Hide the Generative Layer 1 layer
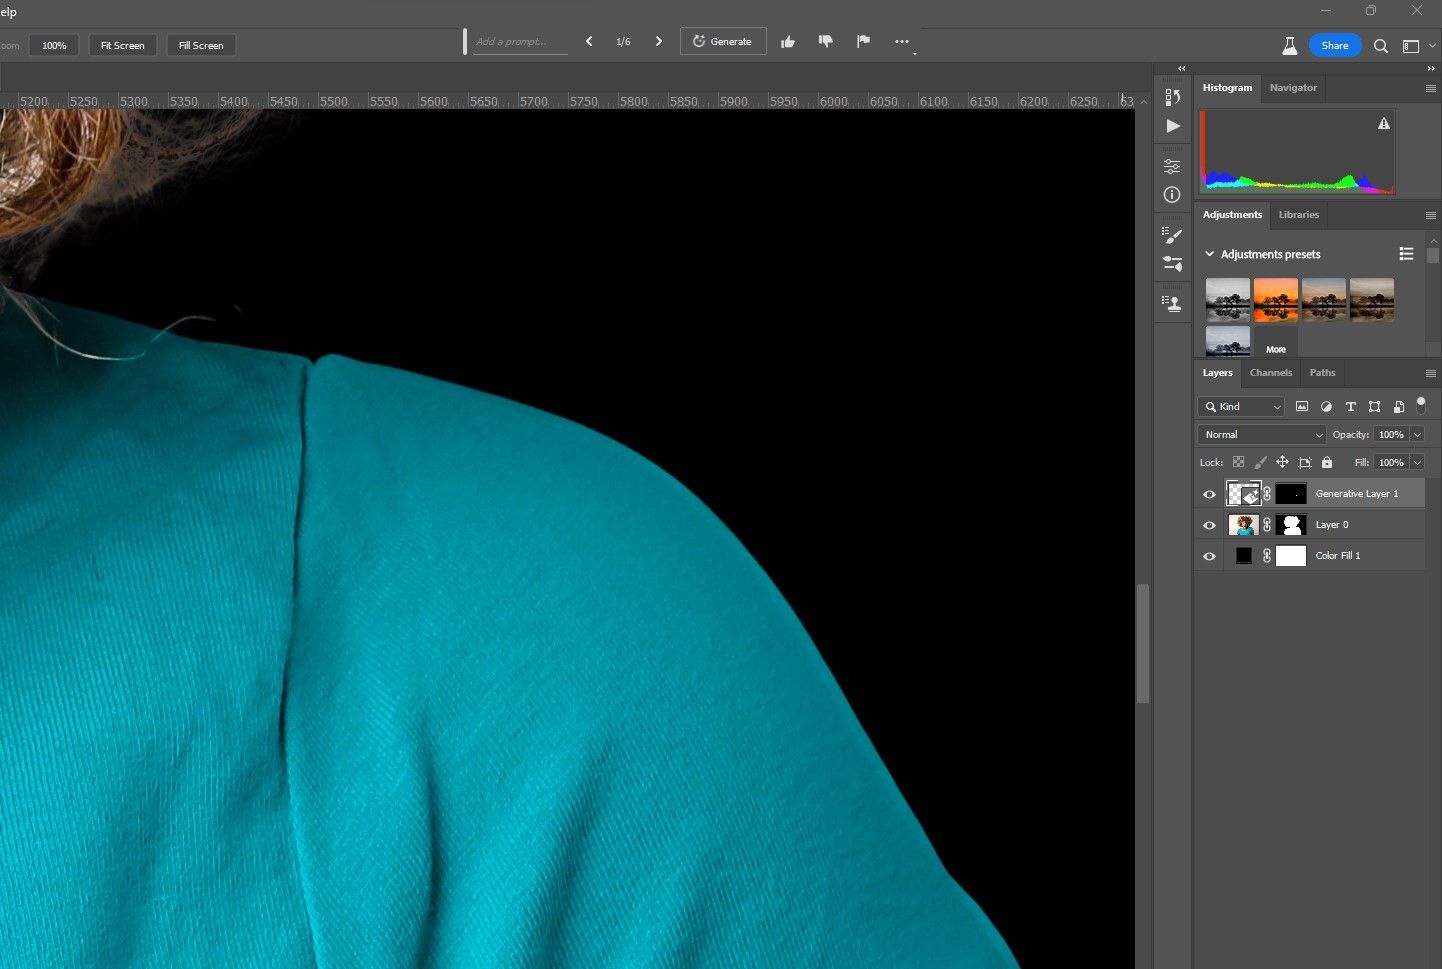The height and width of the screenshot is (969, 1442). [x=1209, y=494]
